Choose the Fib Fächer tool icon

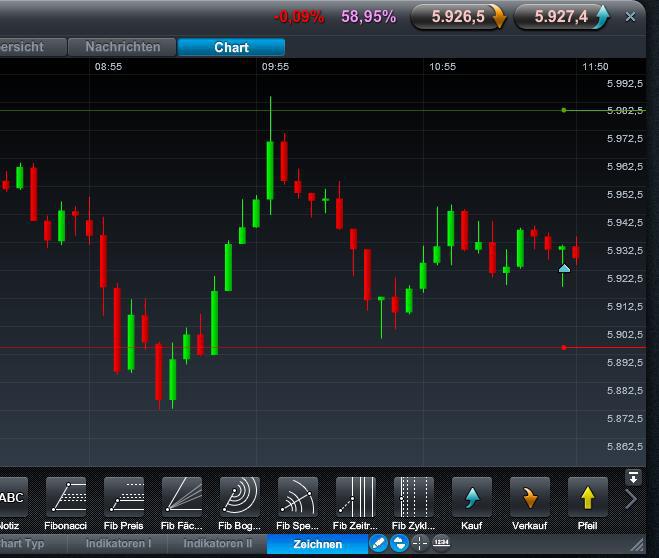pyautogui.click(x=182, y=497)
